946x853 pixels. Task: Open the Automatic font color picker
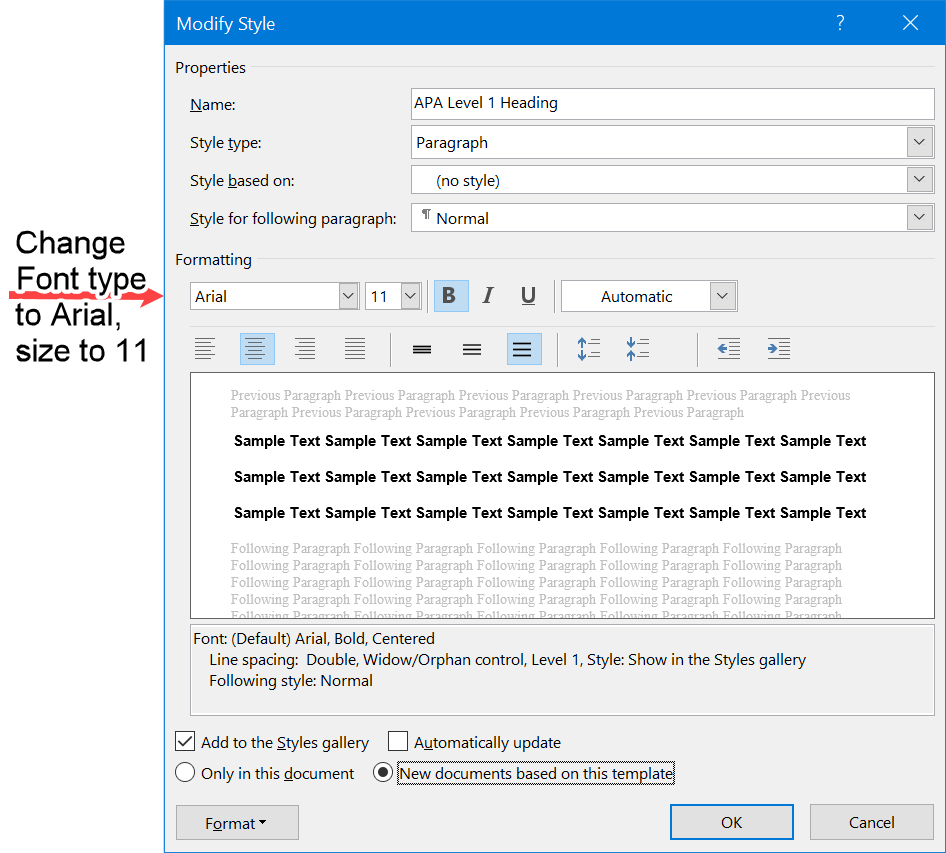coord(722,295)
